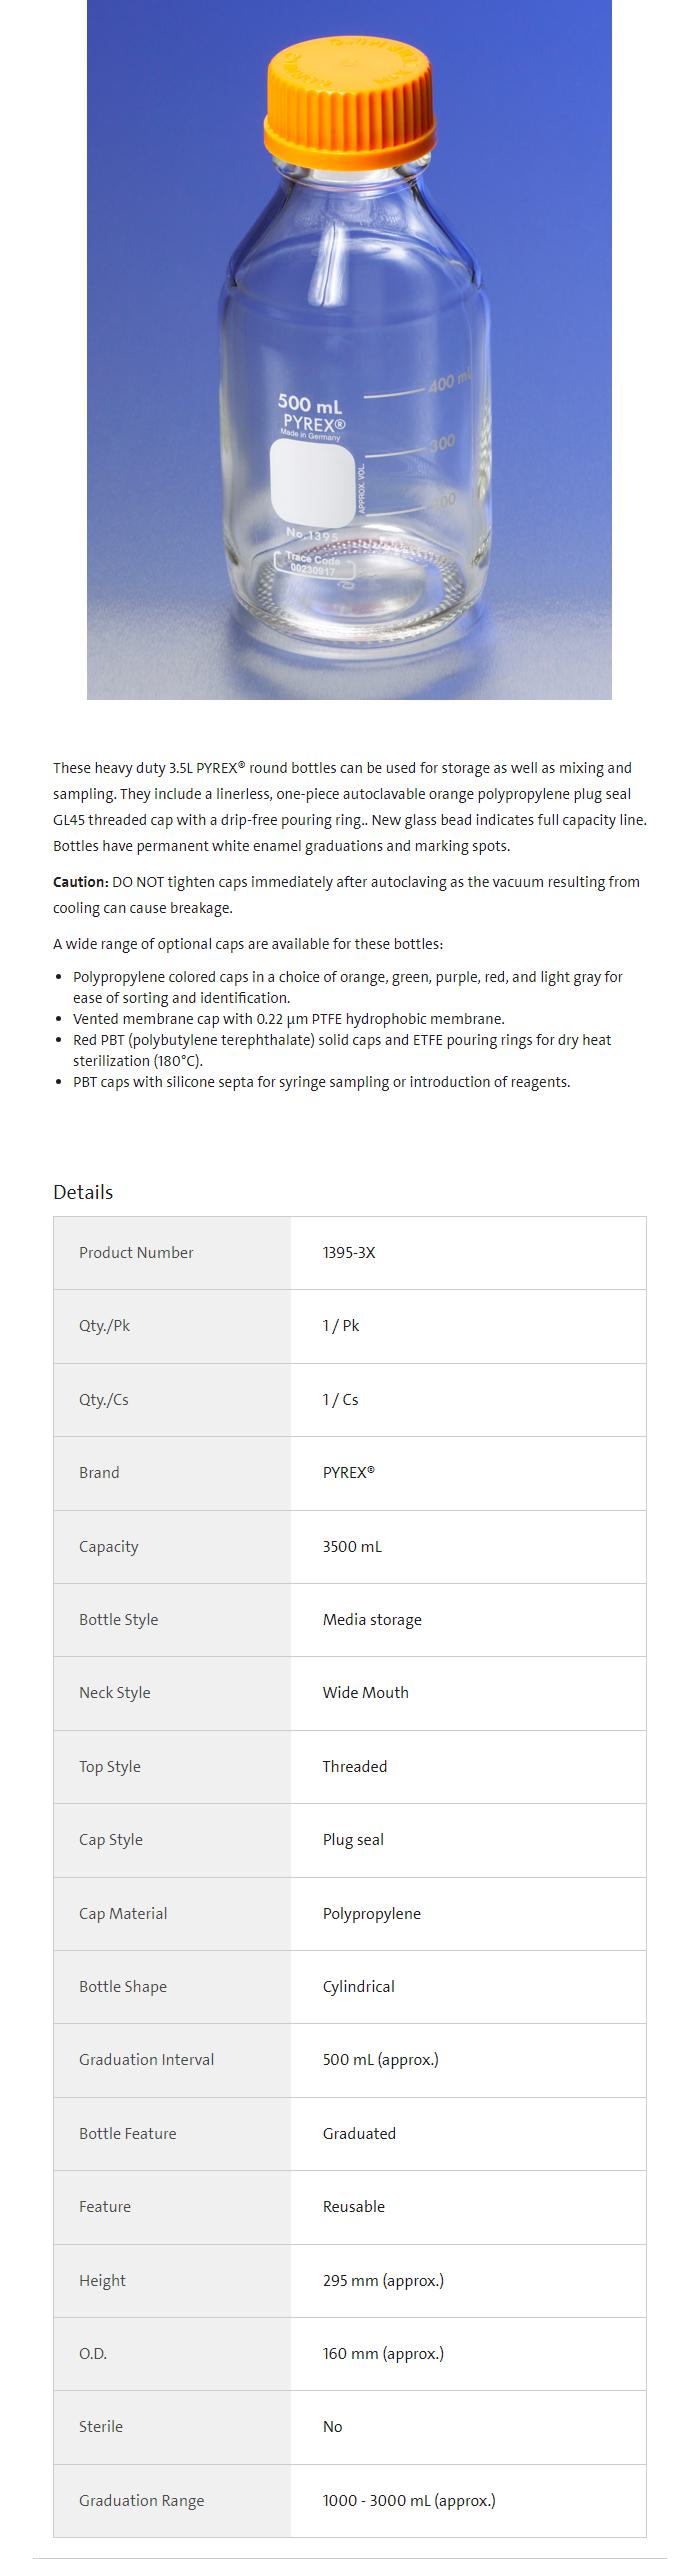Click the "295 mm (approx.)" height value
700x2559 pixels.
click(383, 2281)
